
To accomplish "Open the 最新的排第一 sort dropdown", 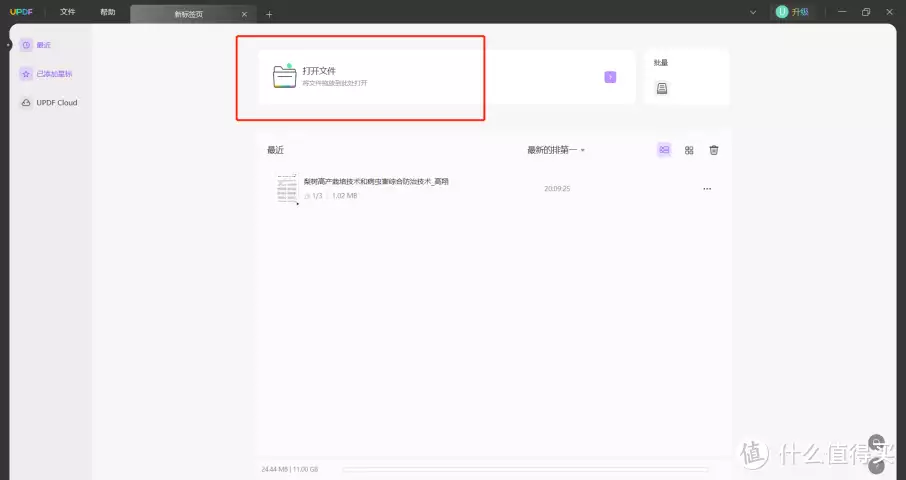I will point(556,150).
